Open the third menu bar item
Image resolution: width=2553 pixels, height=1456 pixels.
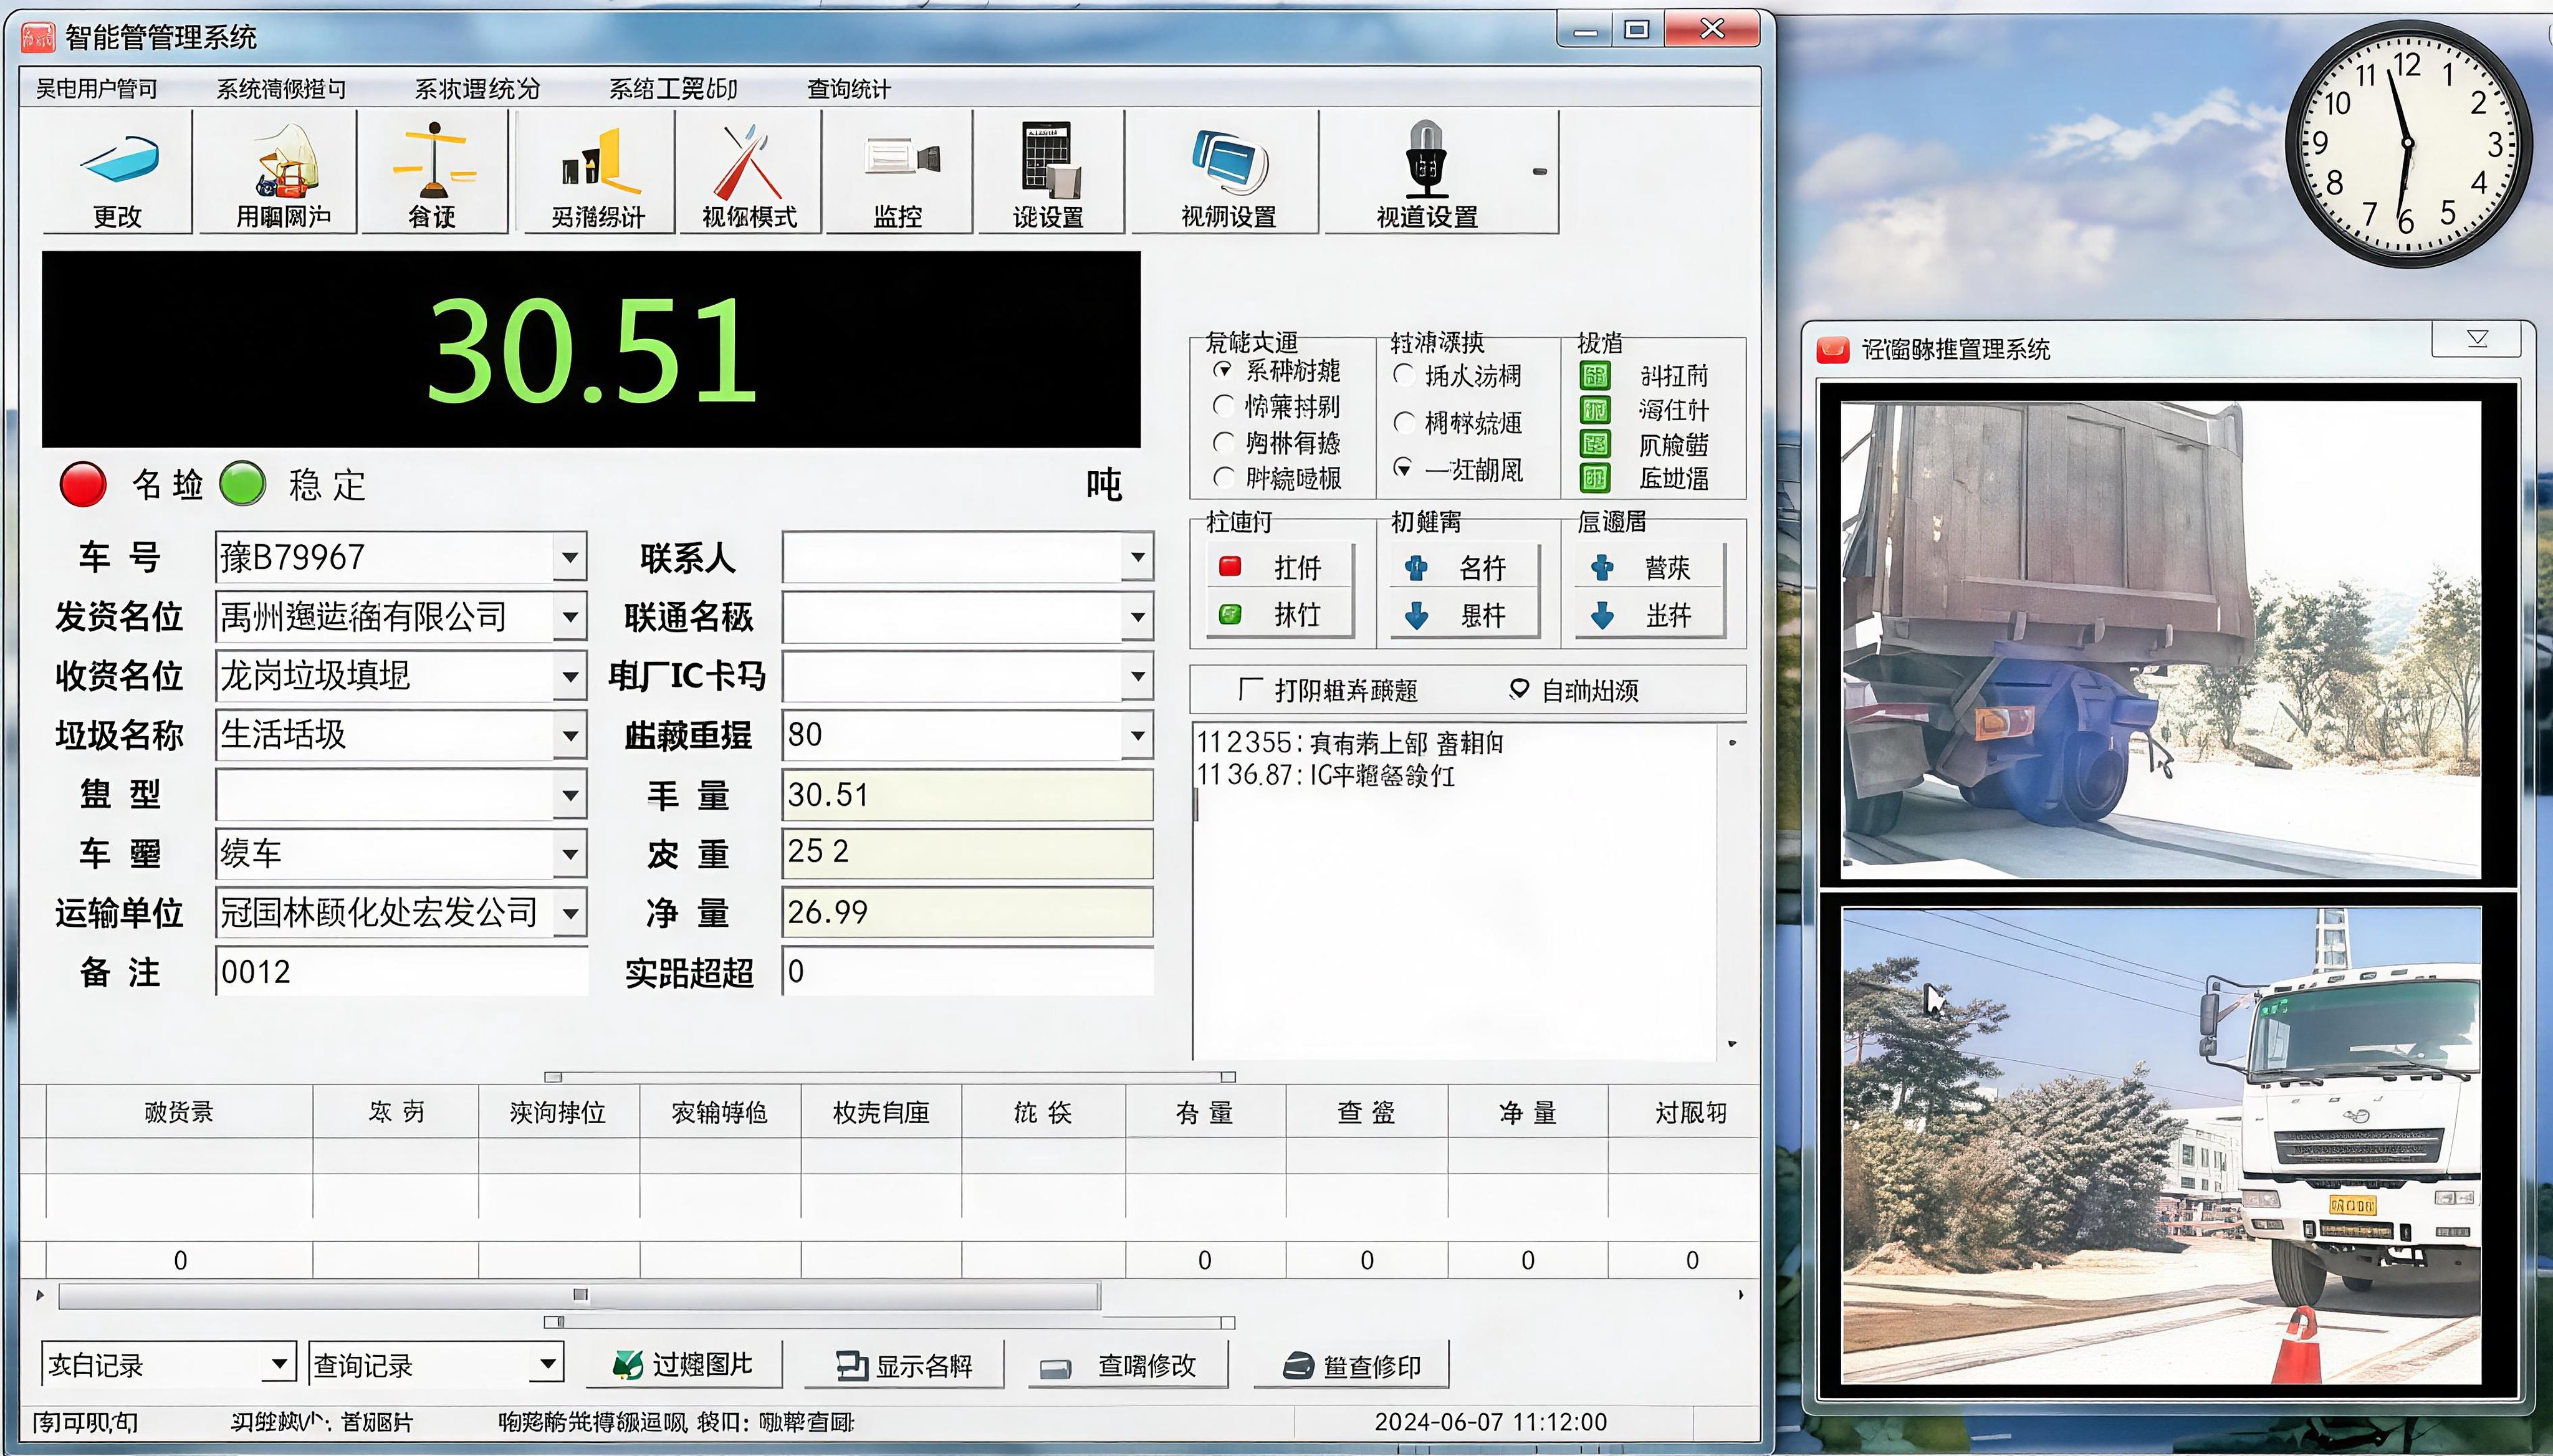click(x=477, y=89)
